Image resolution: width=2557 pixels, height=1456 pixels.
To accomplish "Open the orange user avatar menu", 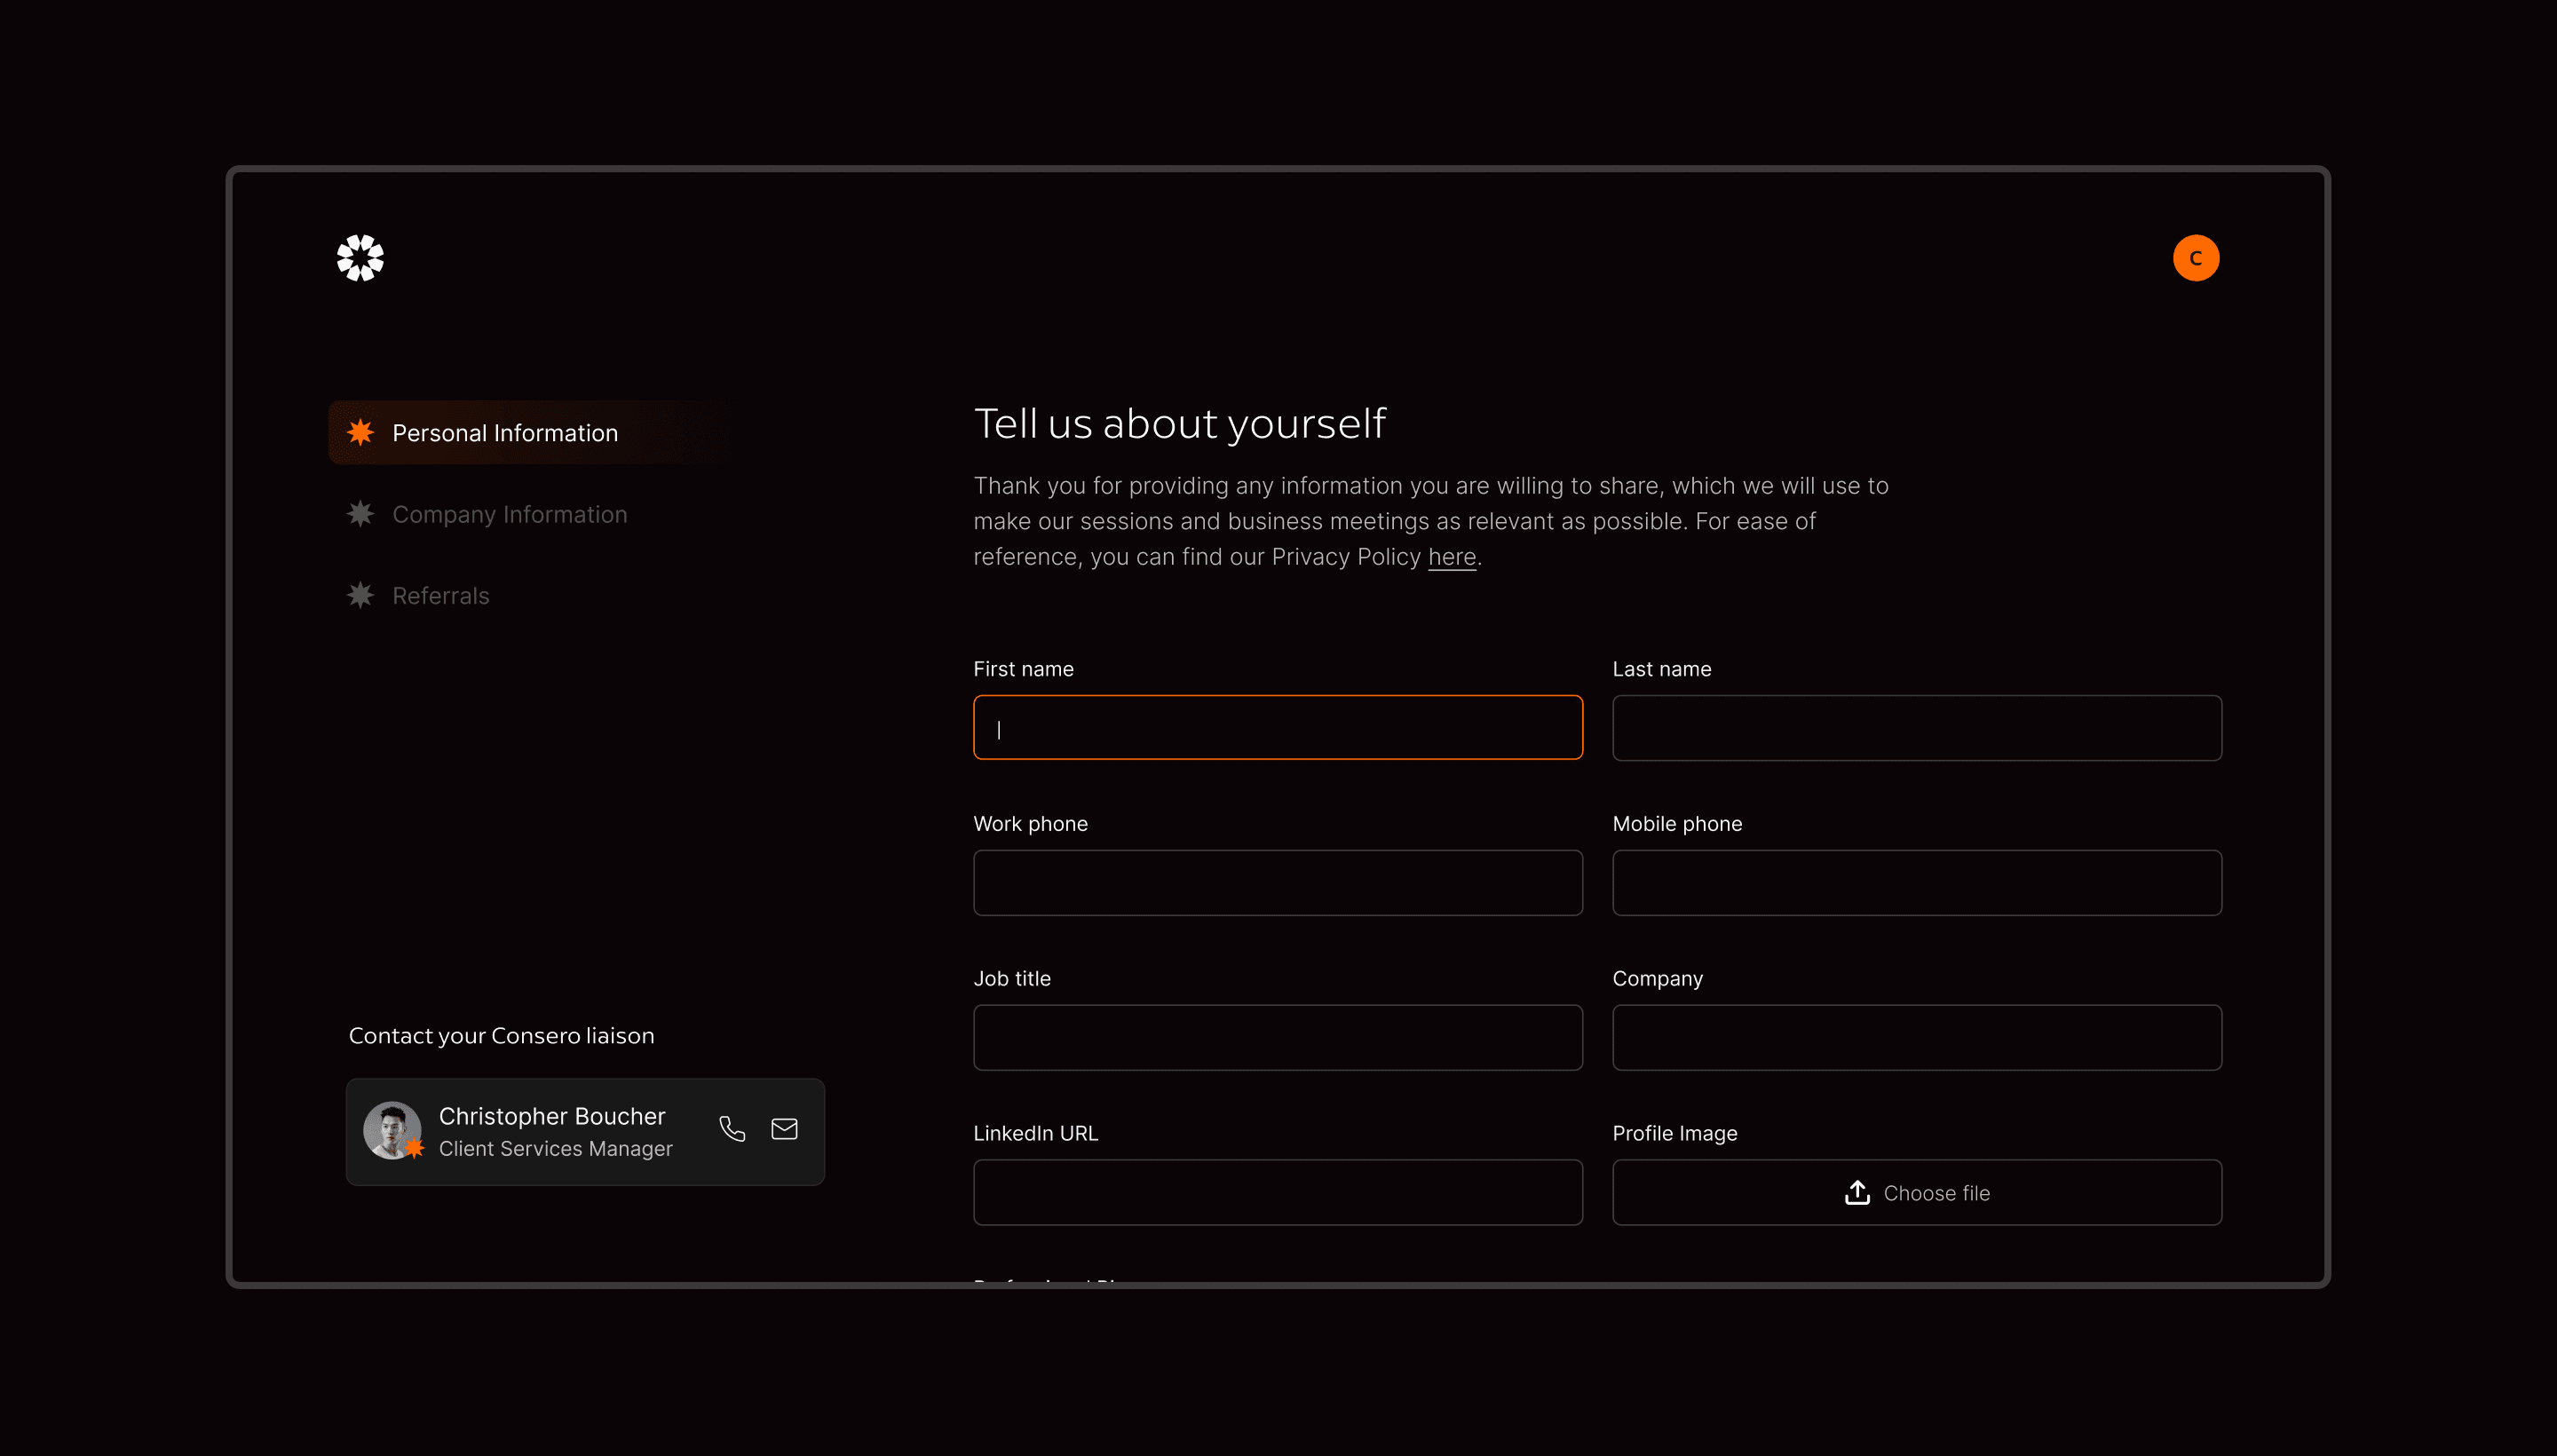I will 2195,258.
